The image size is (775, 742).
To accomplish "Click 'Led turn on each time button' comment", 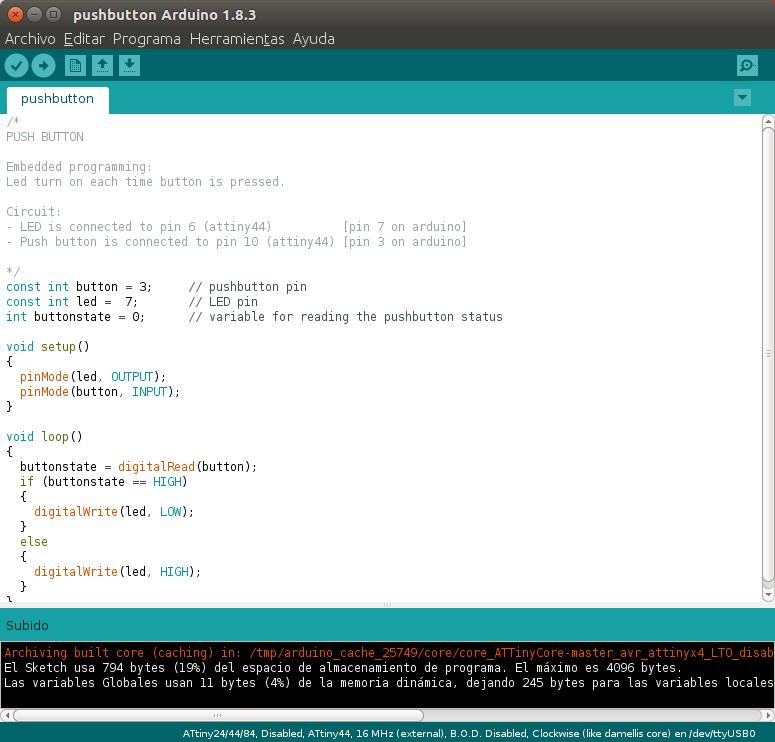I will click(145, 182).
